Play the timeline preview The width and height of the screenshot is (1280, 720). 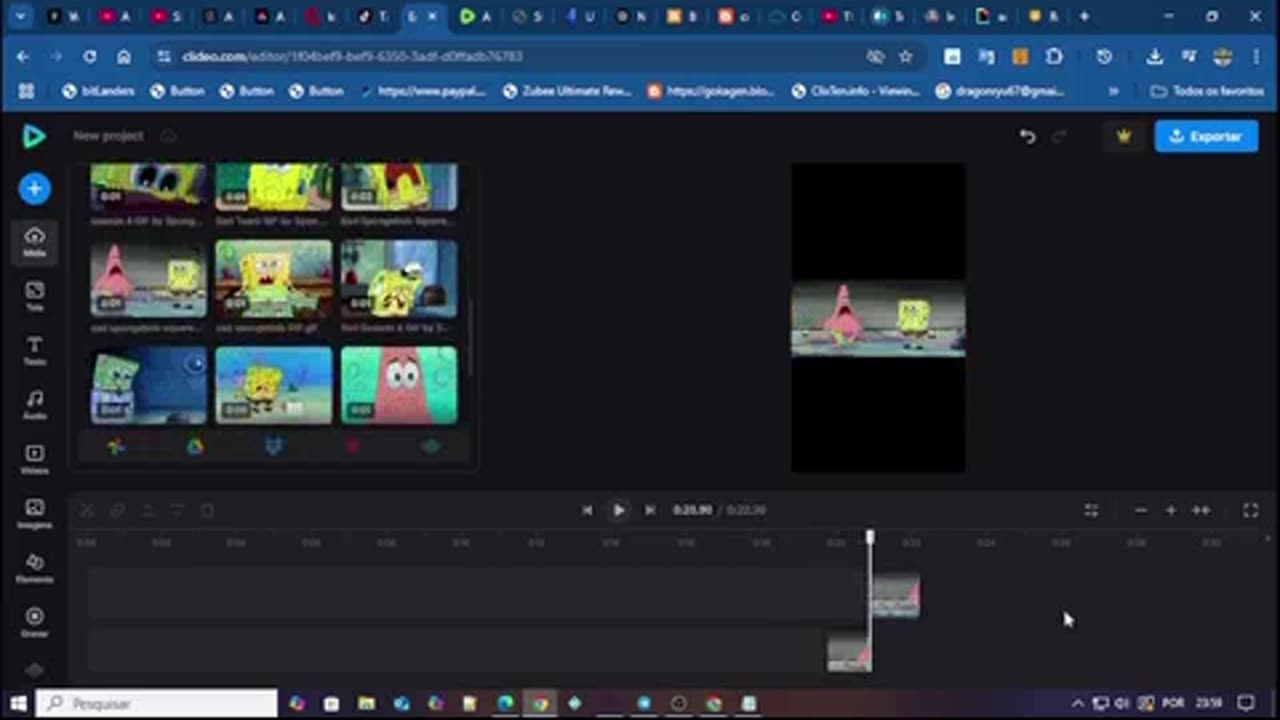point(618,510)
